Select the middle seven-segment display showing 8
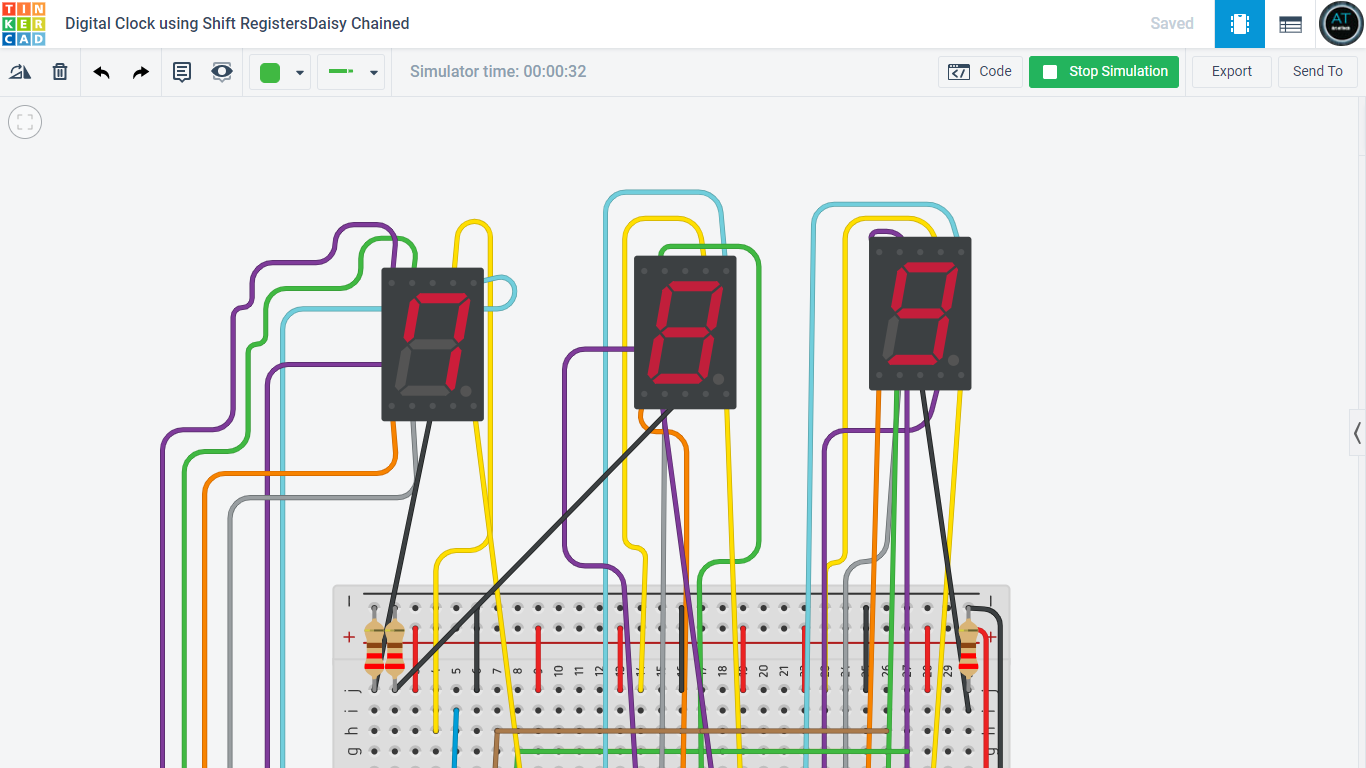The image size is (1366, 768). click(685, 332)
